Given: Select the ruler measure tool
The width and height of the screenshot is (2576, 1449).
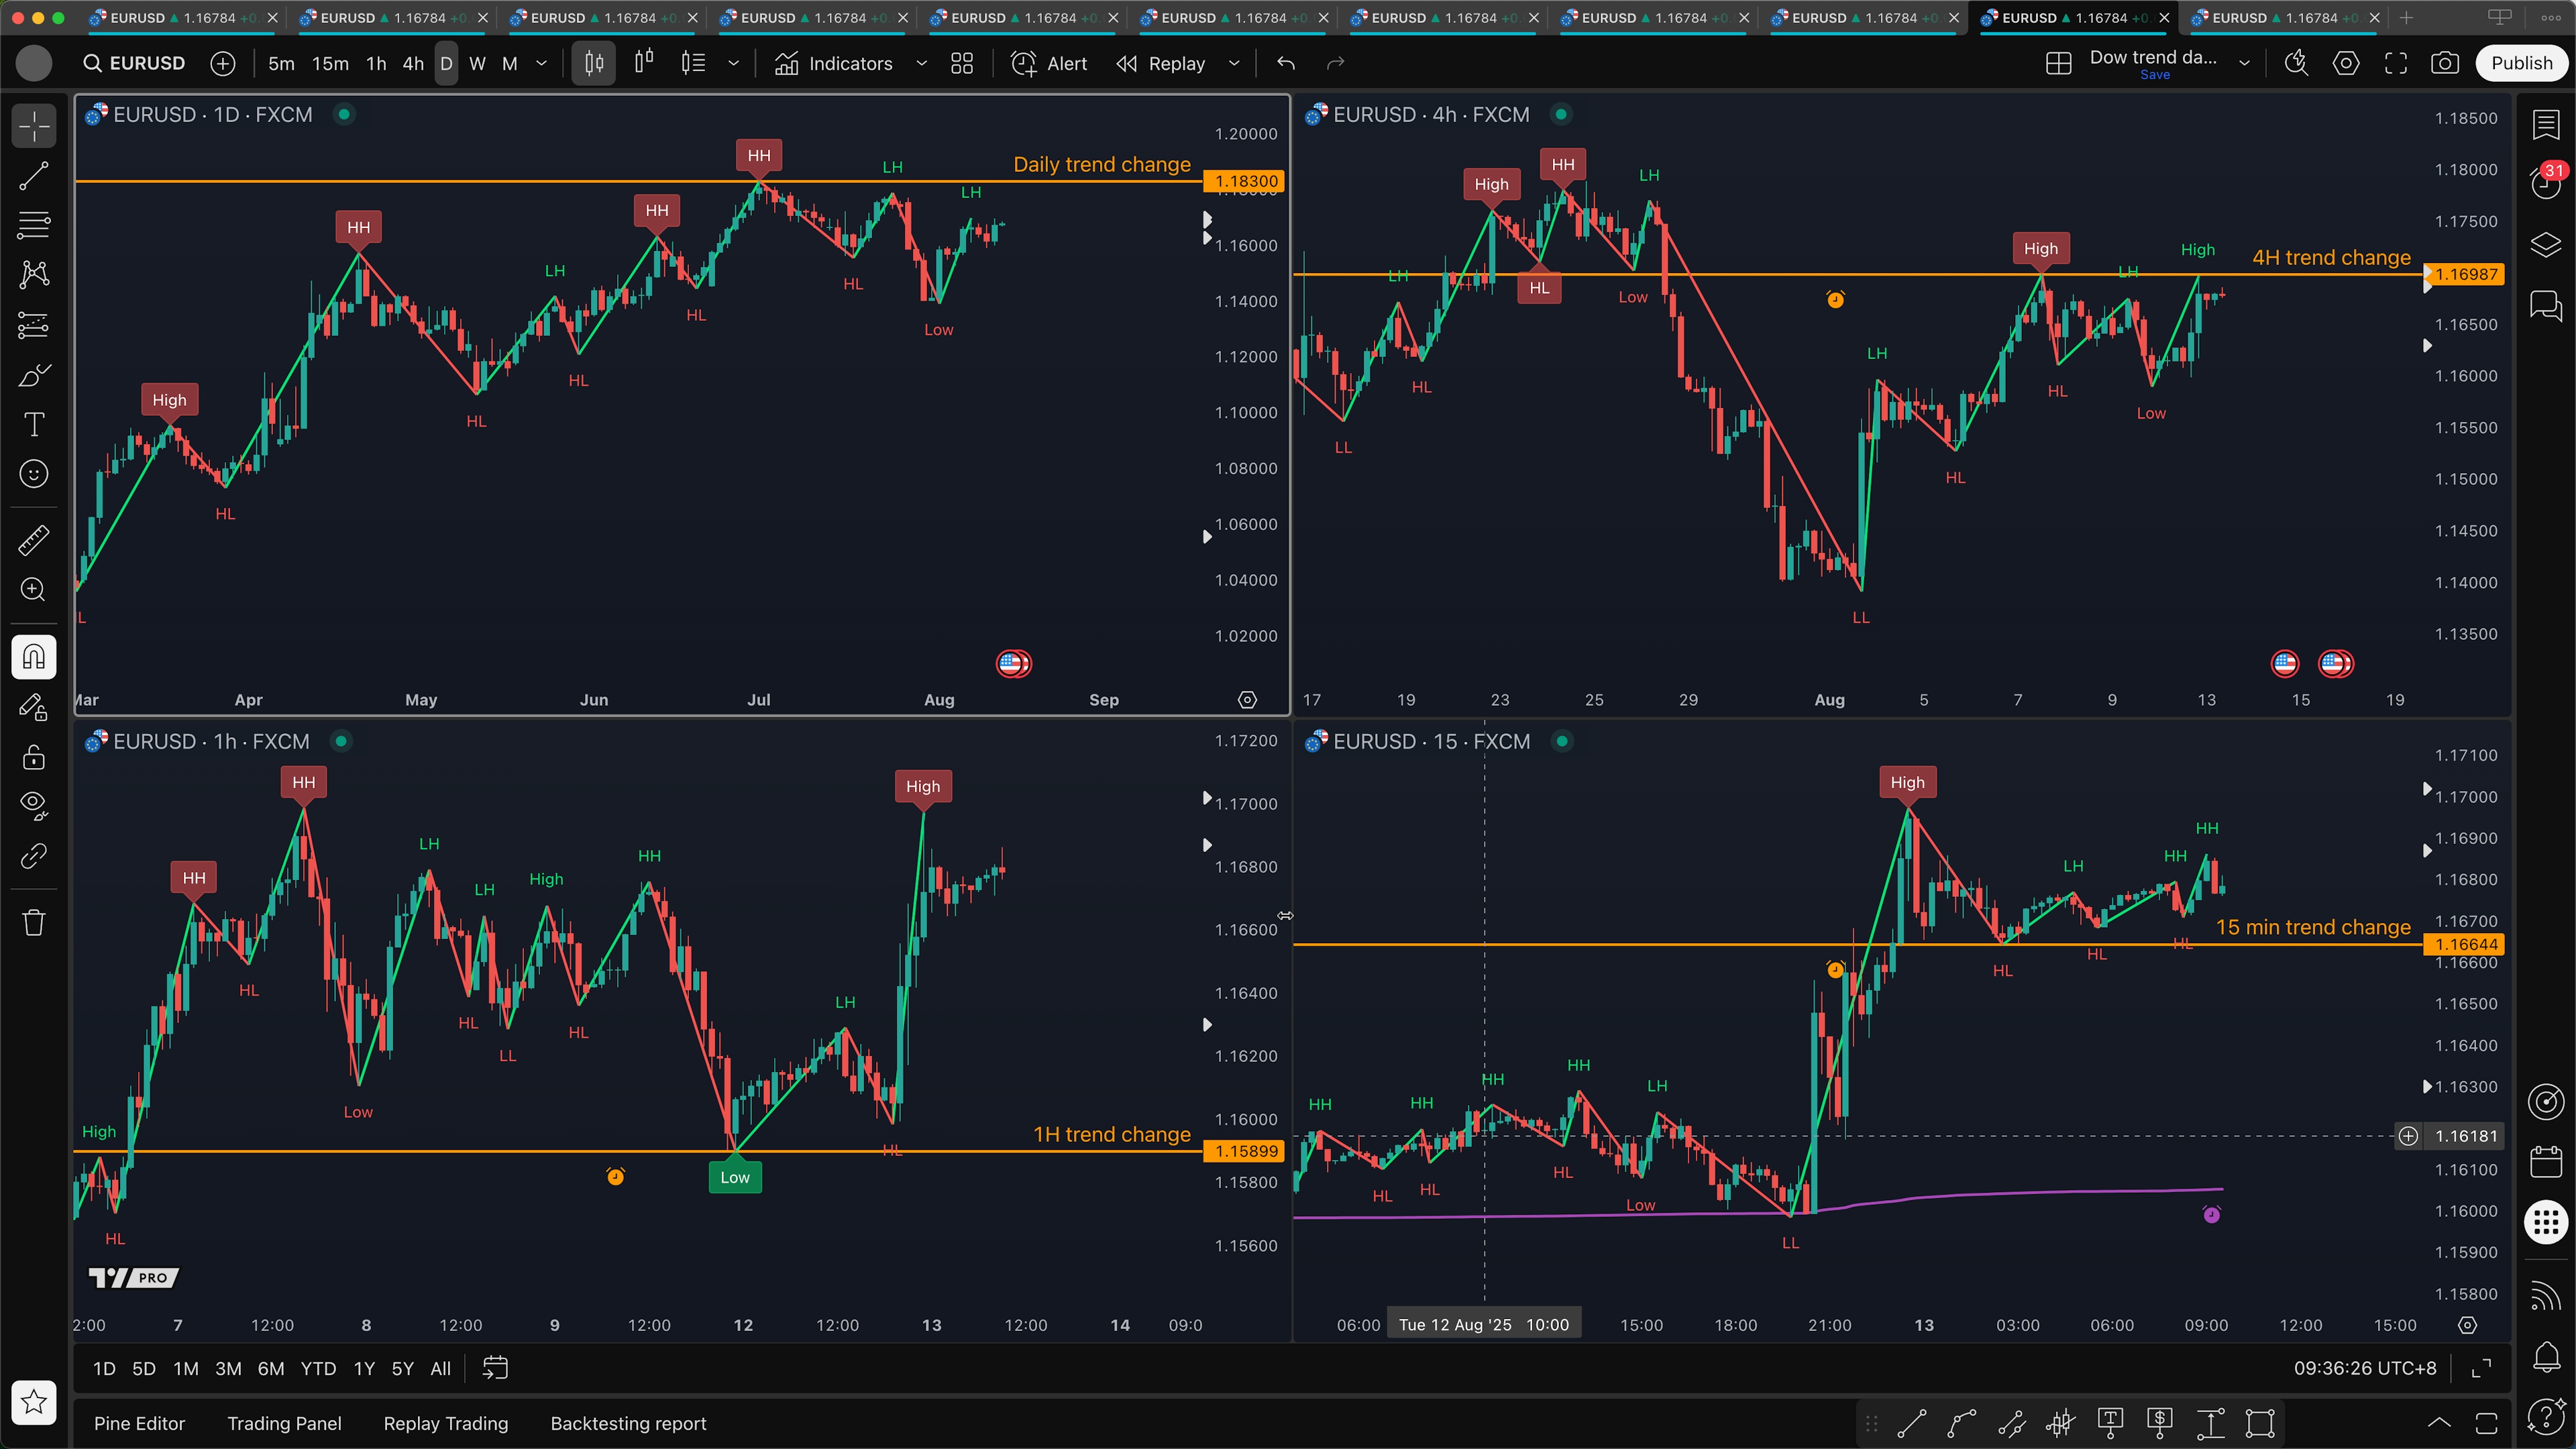Looking at the screenshot, I should [x=34, y=540].
